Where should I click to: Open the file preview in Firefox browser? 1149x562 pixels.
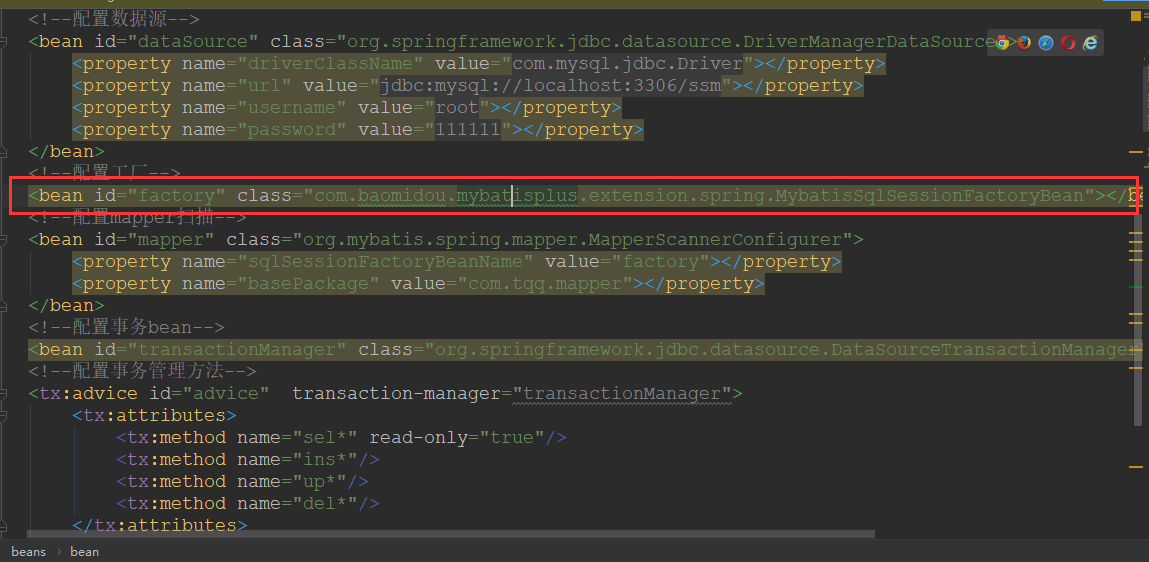pyautogui.click(x=1024, y=42)
